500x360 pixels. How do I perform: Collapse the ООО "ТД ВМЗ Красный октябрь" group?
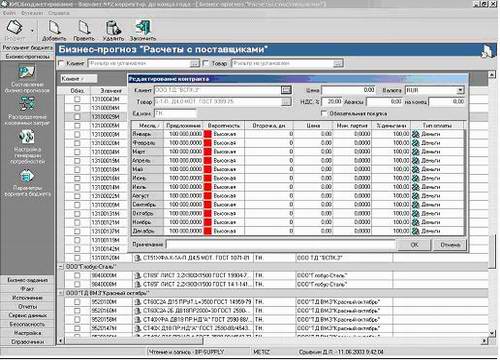point(61,293)
